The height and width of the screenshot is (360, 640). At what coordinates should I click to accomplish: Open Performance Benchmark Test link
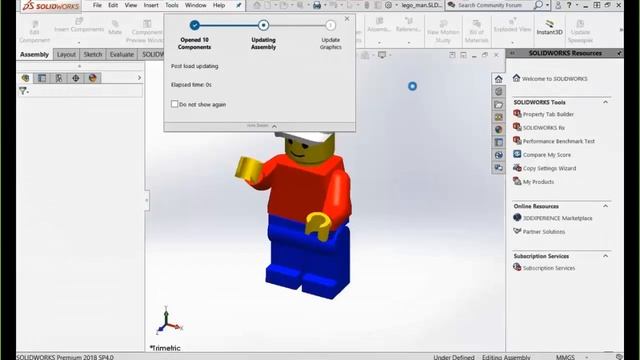(x=558, y=141)
